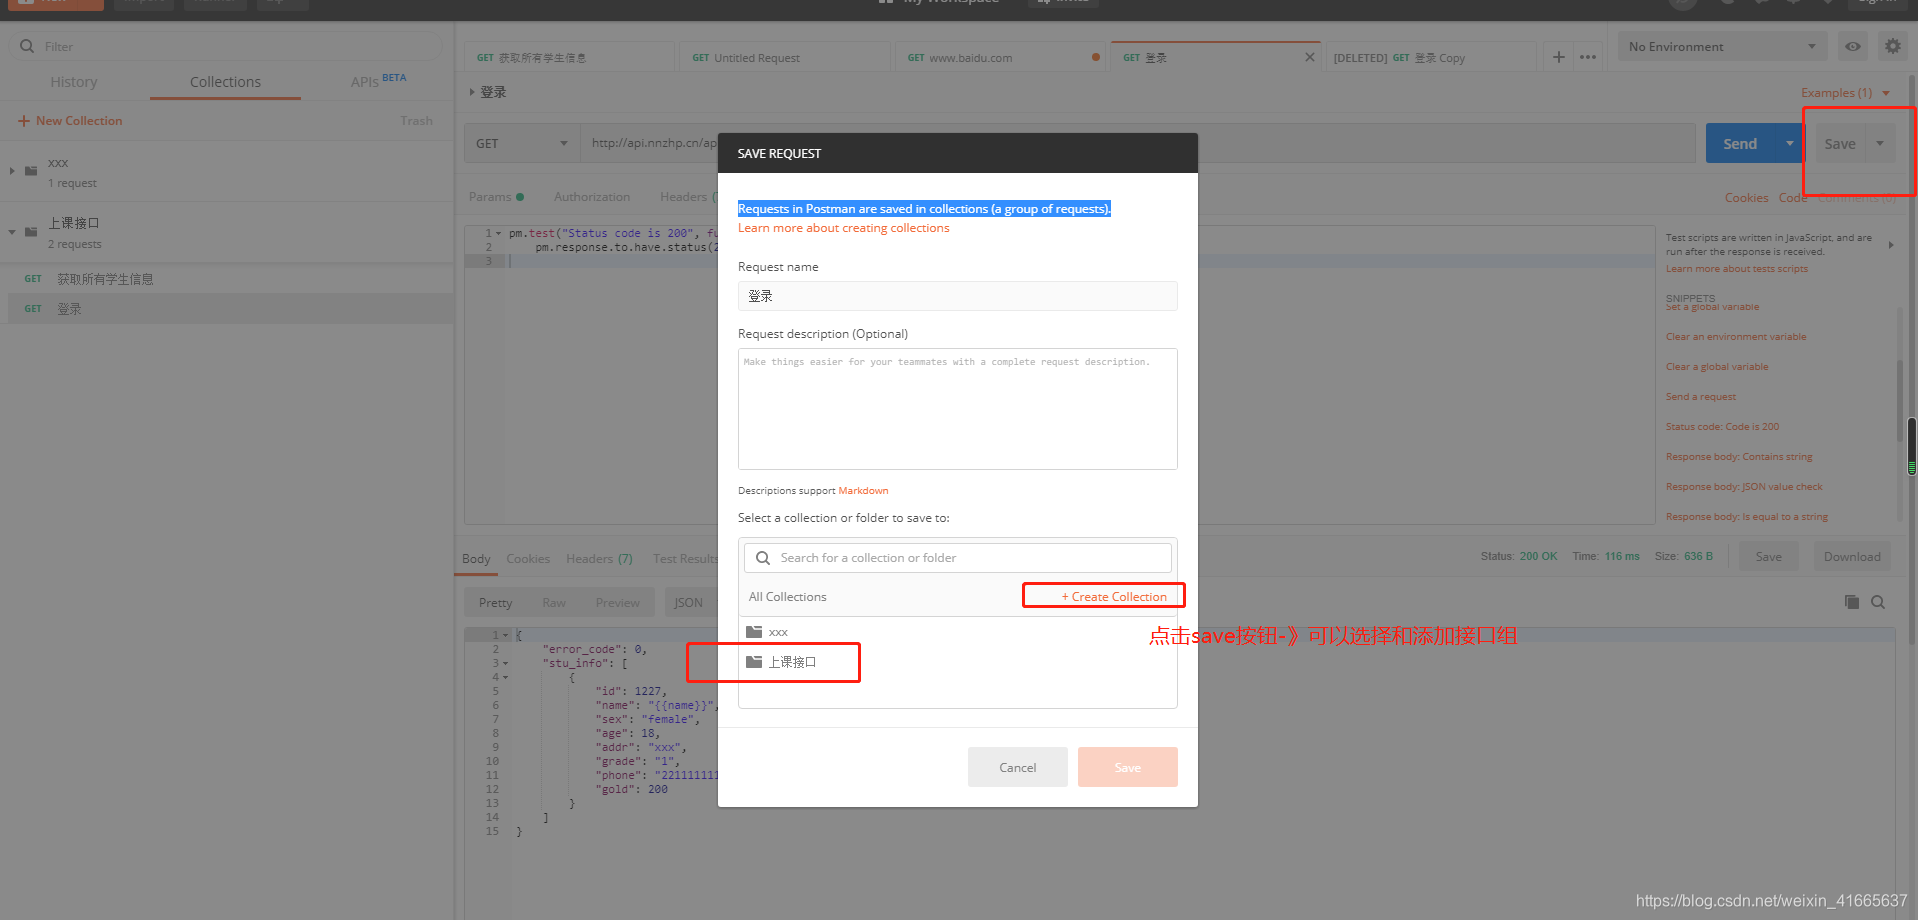Click the snippets panel vertical scrollbar

pos(1899,400)
